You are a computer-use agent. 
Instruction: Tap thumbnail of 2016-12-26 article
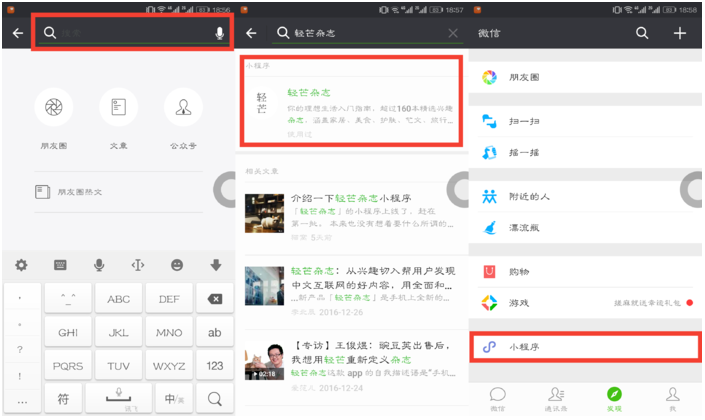coord(264,286)
